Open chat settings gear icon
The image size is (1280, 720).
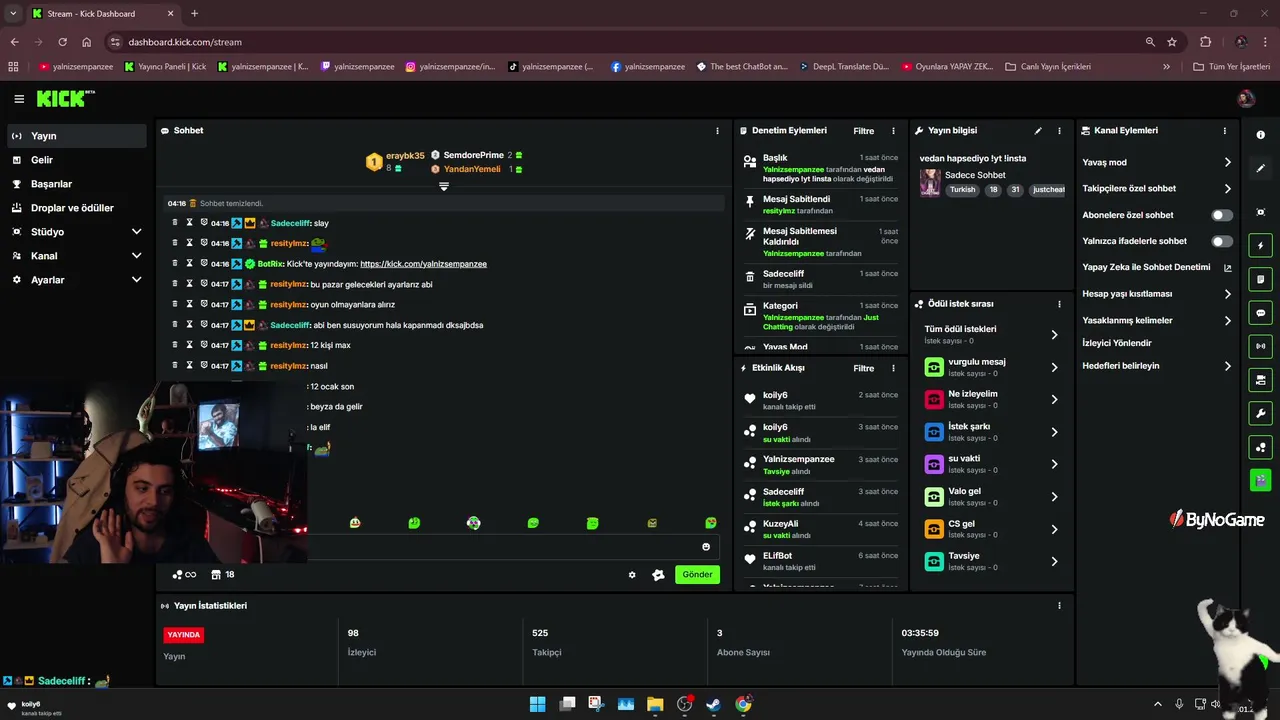[x=632, y=575]
